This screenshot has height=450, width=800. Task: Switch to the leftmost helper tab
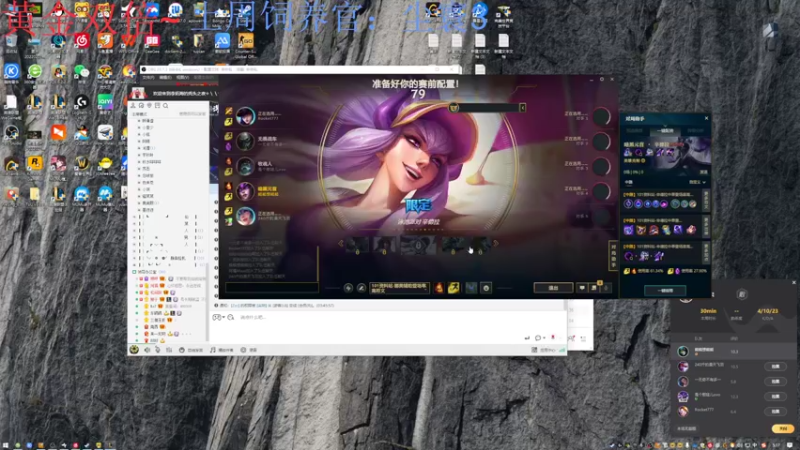click(x=635, y=131)
